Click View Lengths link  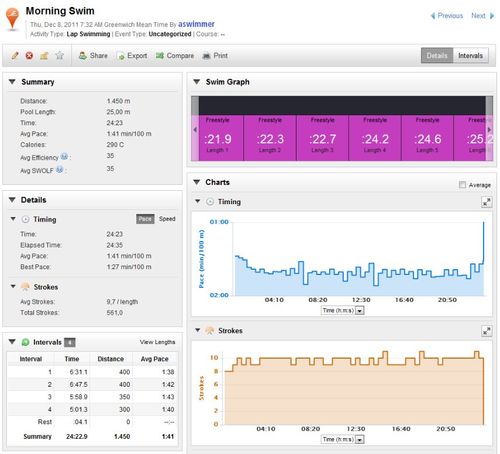click(157, 342)
